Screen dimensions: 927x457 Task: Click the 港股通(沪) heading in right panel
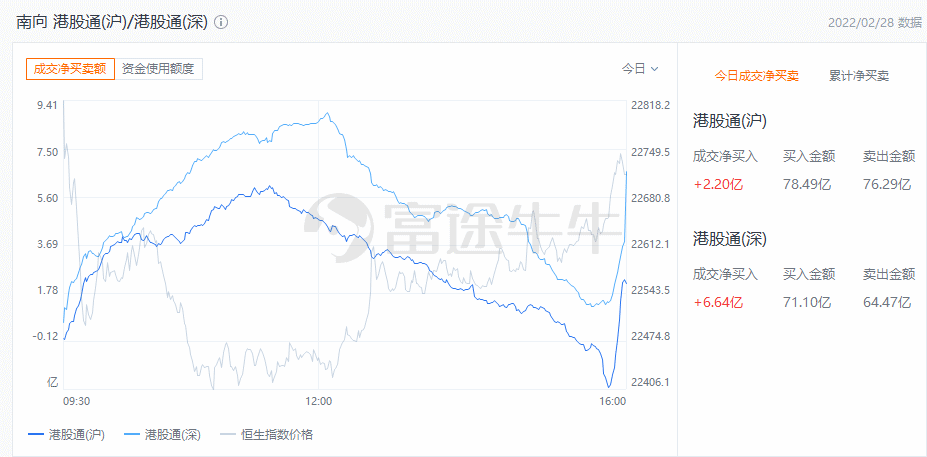pos(730,121)
